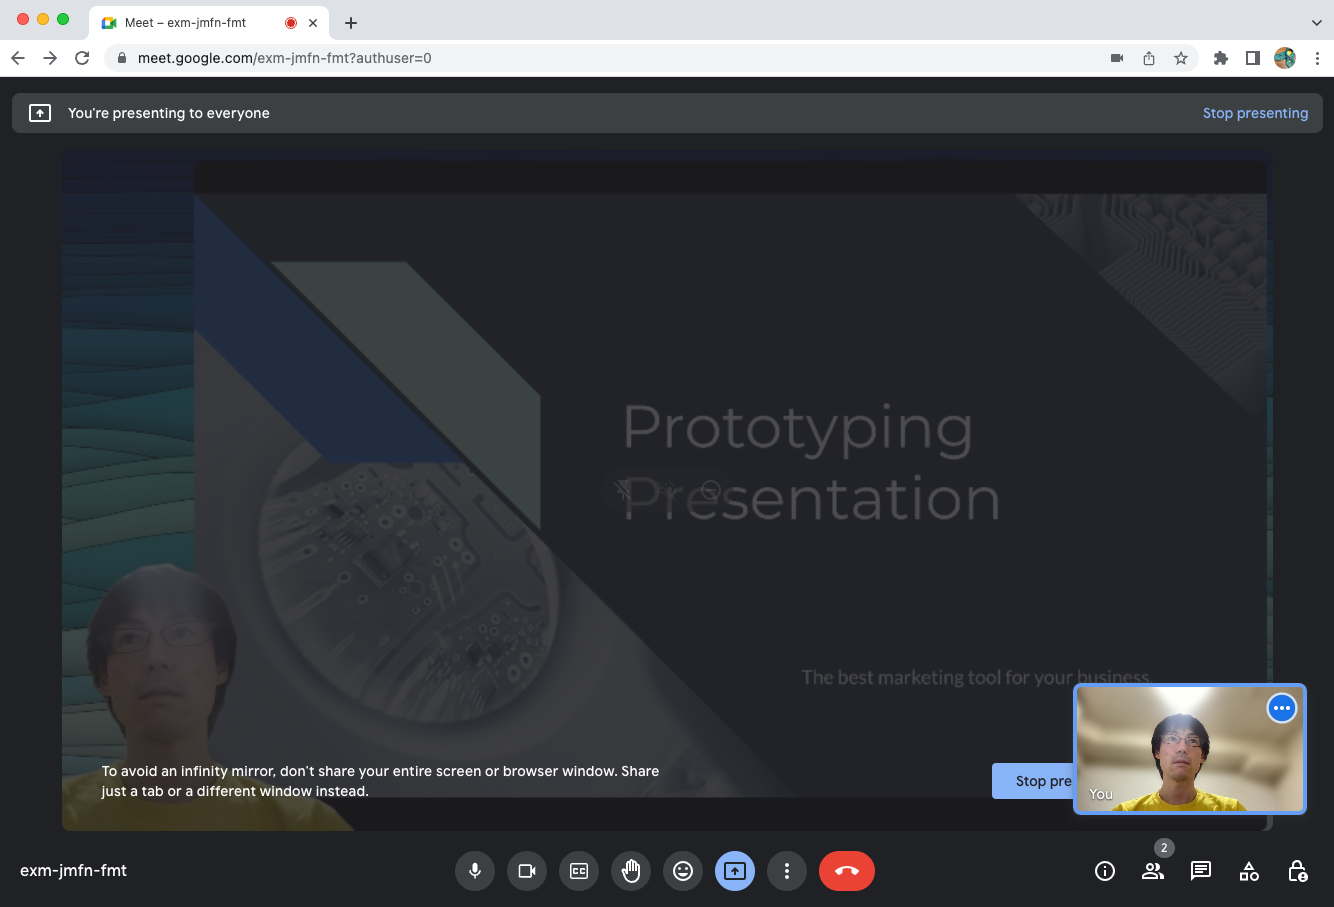Screen dimensions: 1334x907
Task: Reload the Meet page
Action: click(82, 58)
